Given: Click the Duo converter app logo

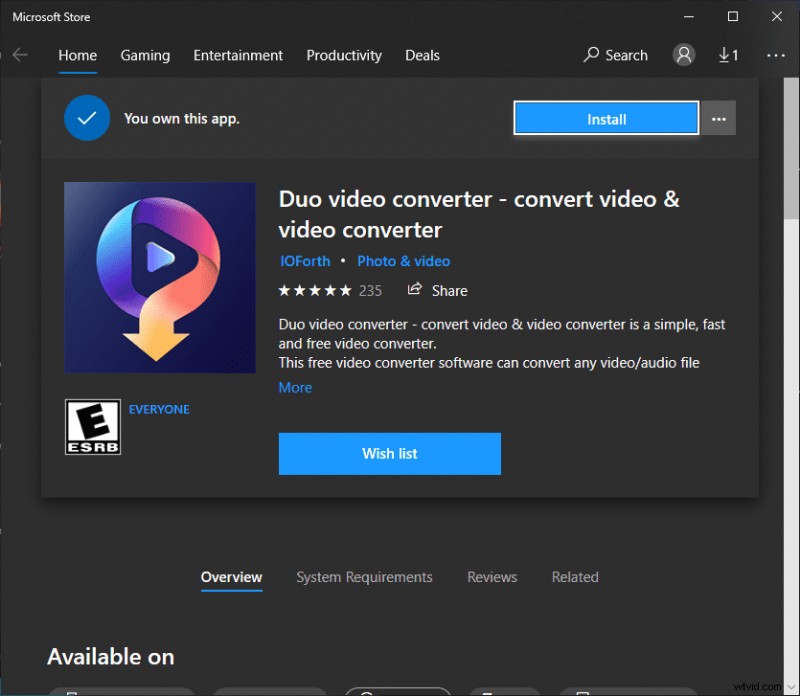Looking at the screenshot, I should (159, 277).
